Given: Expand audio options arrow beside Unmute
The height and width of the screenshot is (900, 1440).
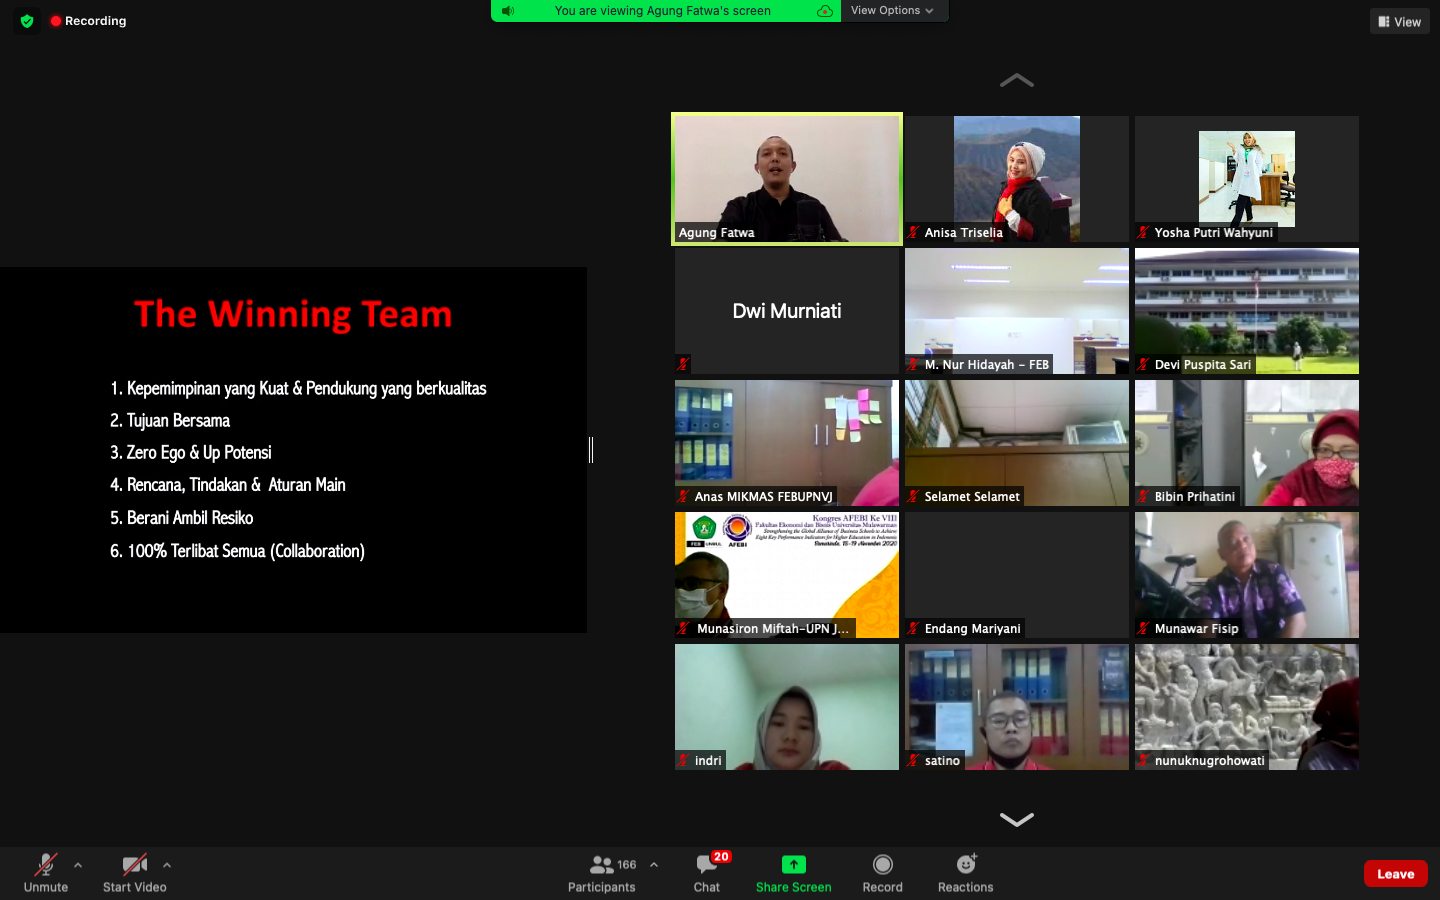Looking at the screenshot, I should 78,865.
